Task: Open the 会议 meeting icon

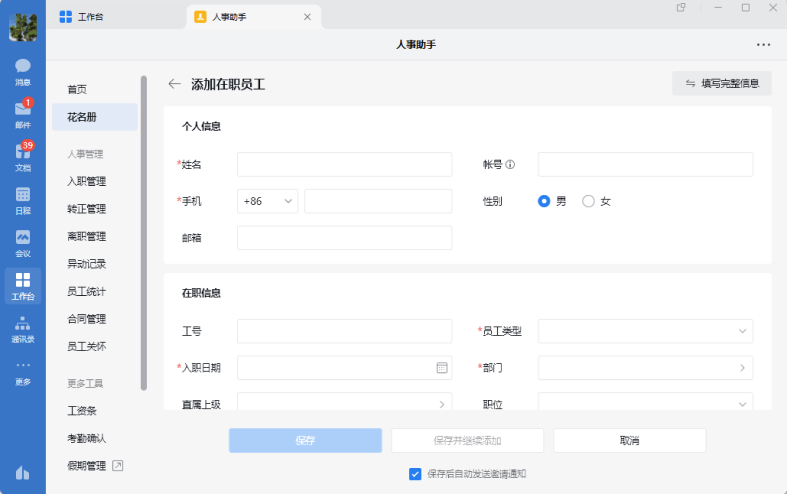Action: [x=23, y=243]
